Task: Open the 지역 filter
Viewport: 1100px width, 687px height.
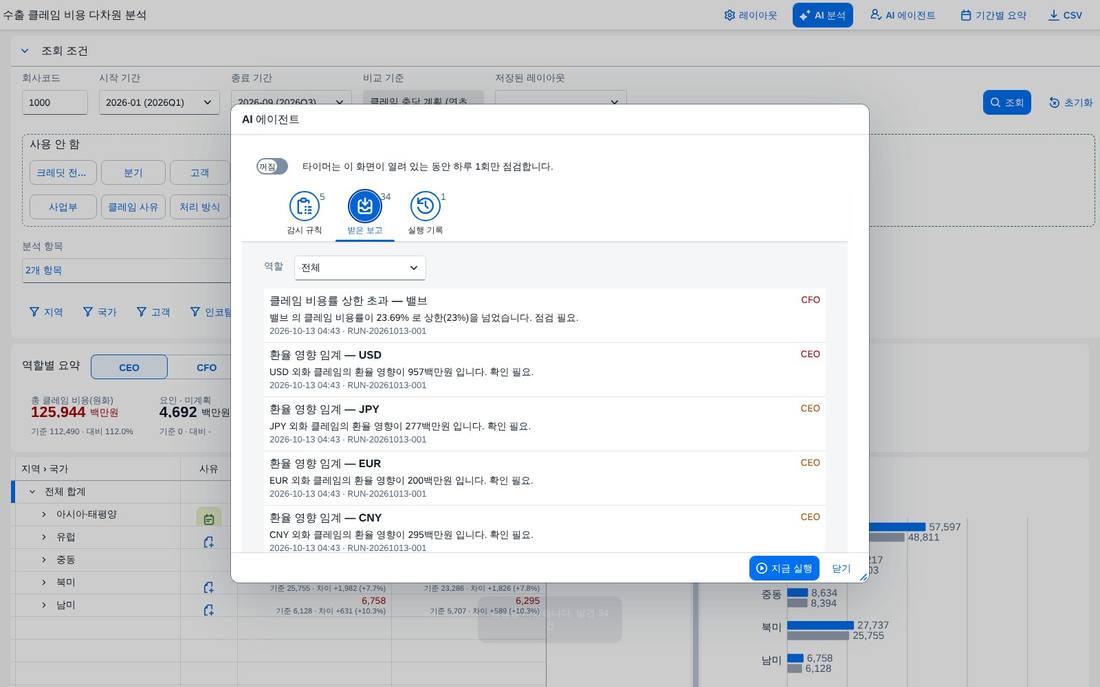Action: pyautogui.click(x=46, y=312)
